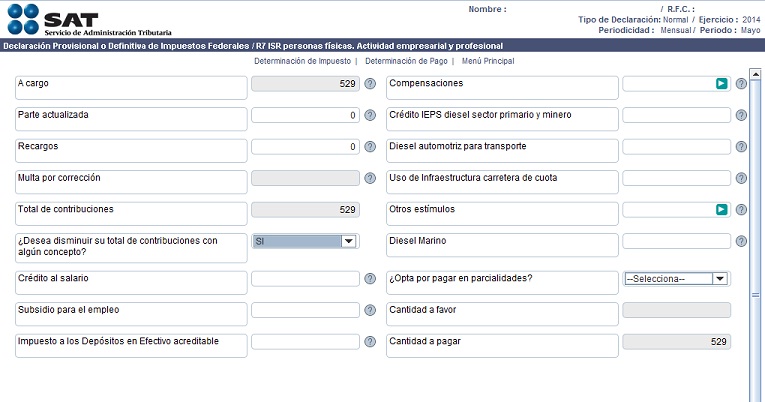Open help icon for Crédito al salario

[370, 279]
